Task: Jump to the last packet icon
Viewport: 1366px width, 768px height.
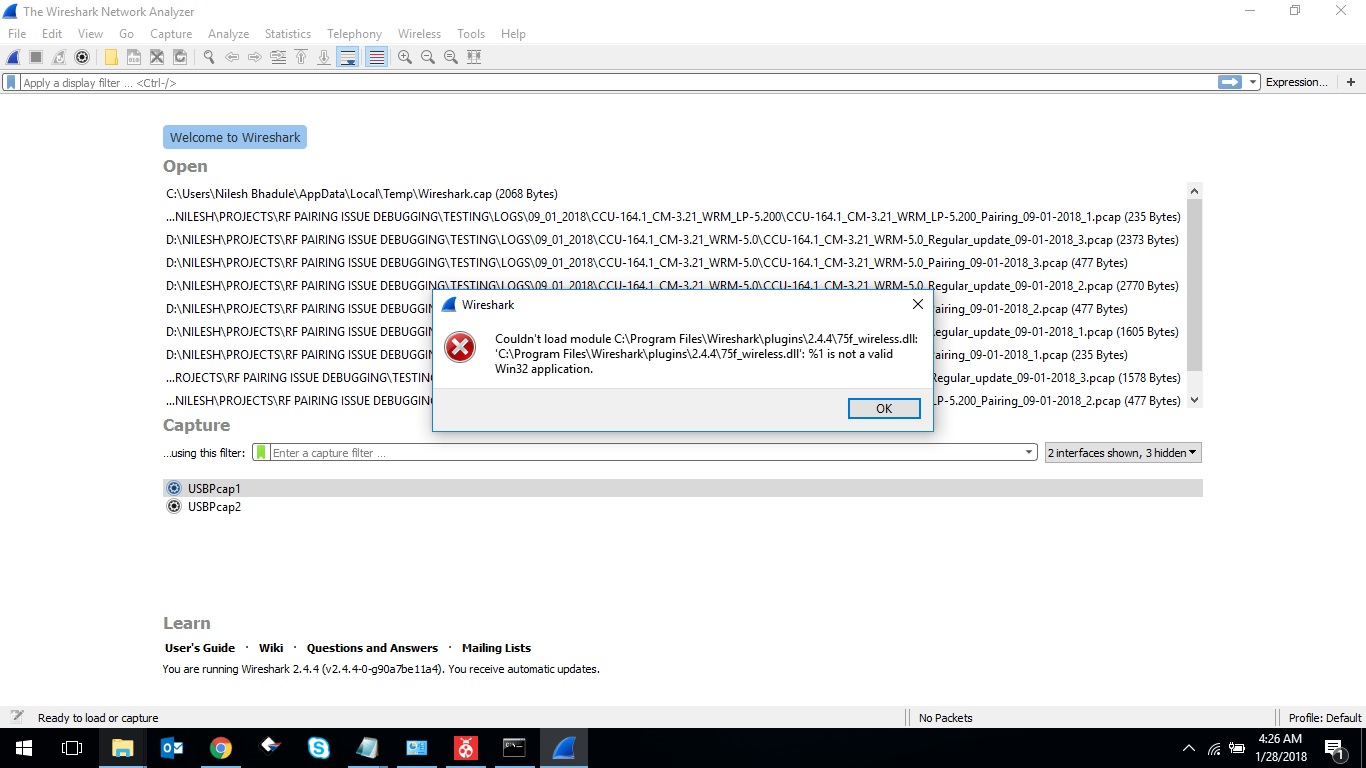Action: click(x=324, y=57)
